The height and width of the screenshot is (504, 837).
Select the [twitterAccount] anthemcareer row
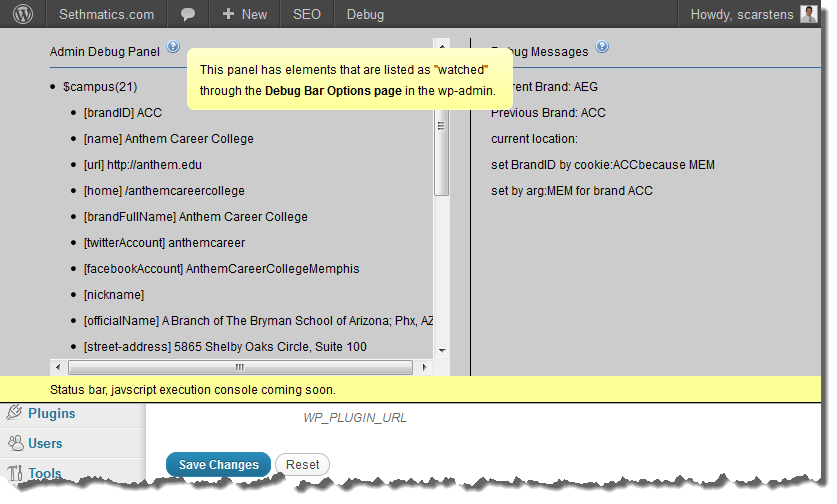pos(164,243)
